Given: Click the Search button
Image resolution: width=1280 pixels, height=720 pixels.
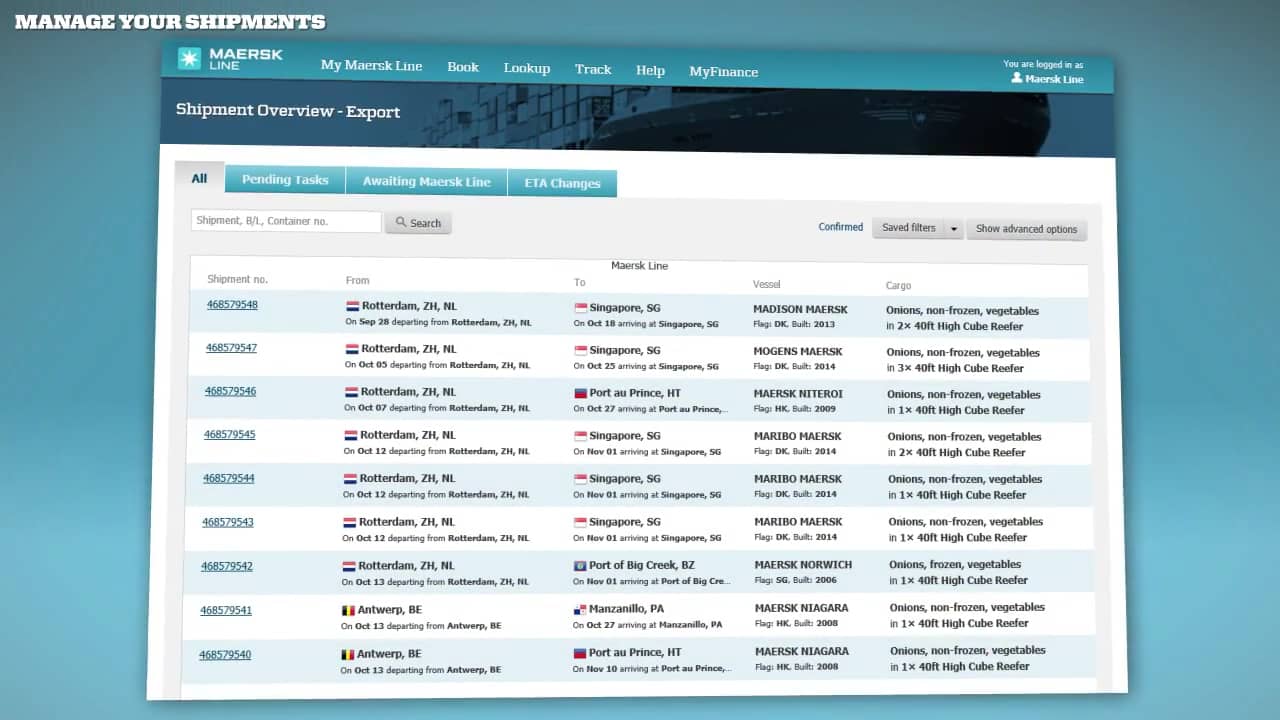Looking at the screenshot, I should [x=418, y=223].
